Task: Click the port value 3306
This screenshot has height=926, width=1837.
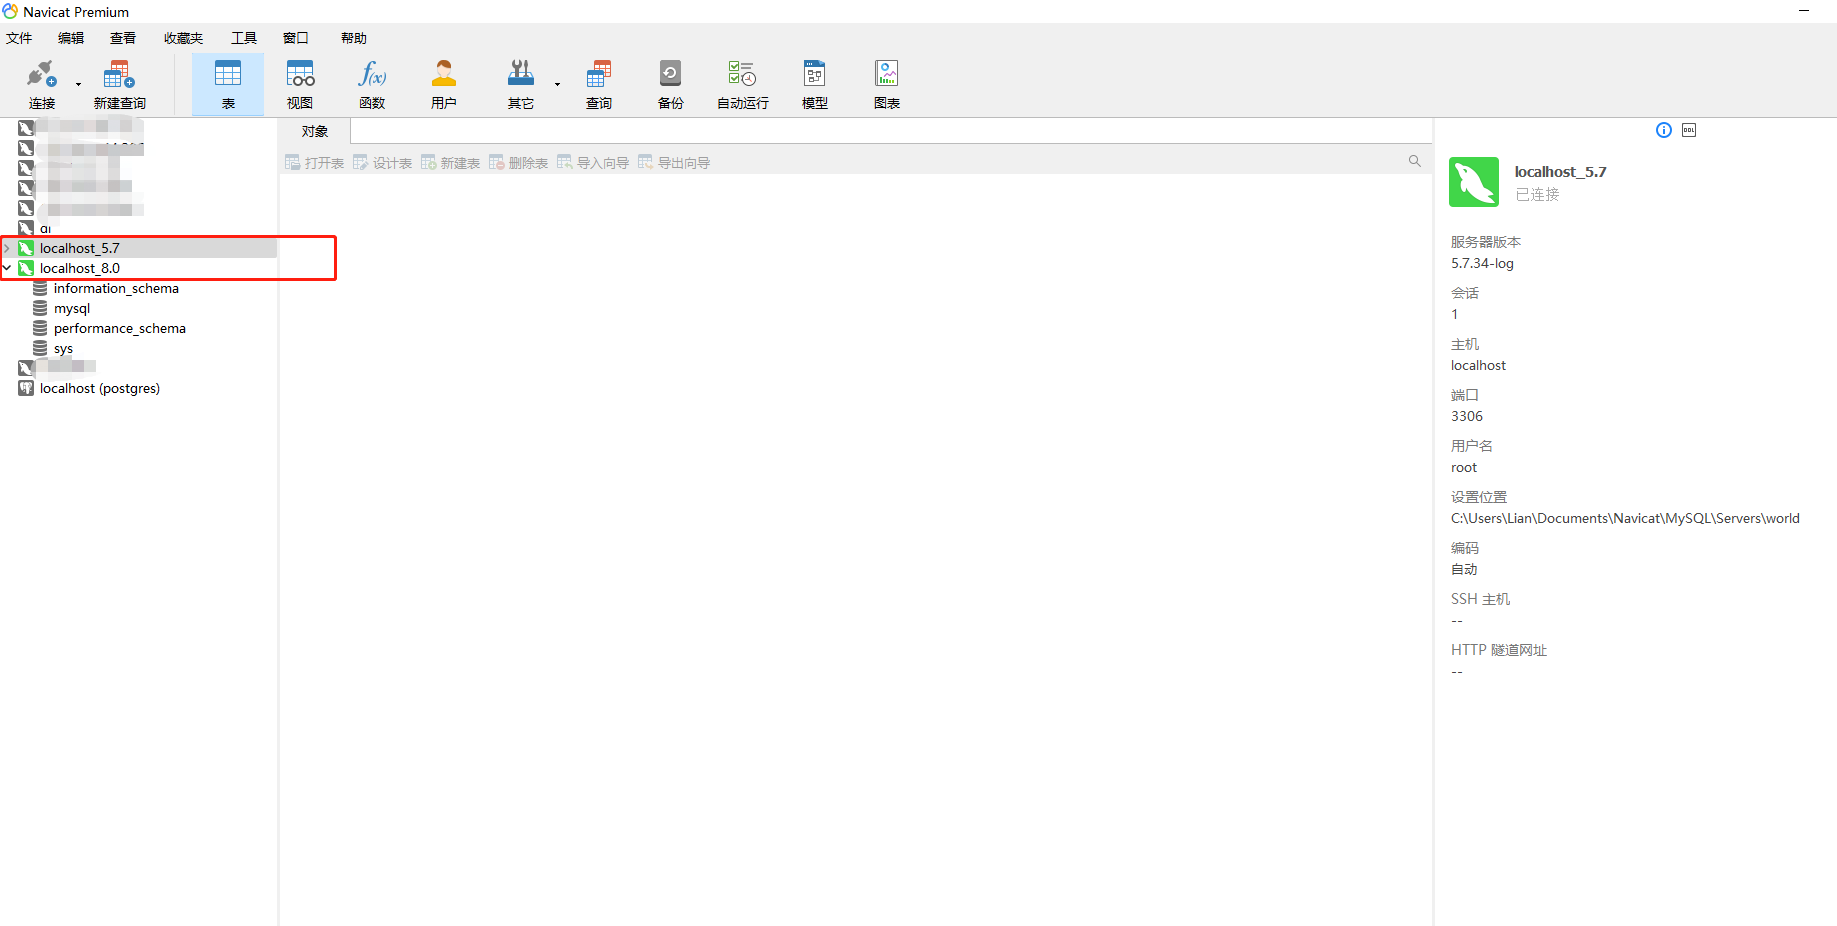Action: [x=1467, y=416]
